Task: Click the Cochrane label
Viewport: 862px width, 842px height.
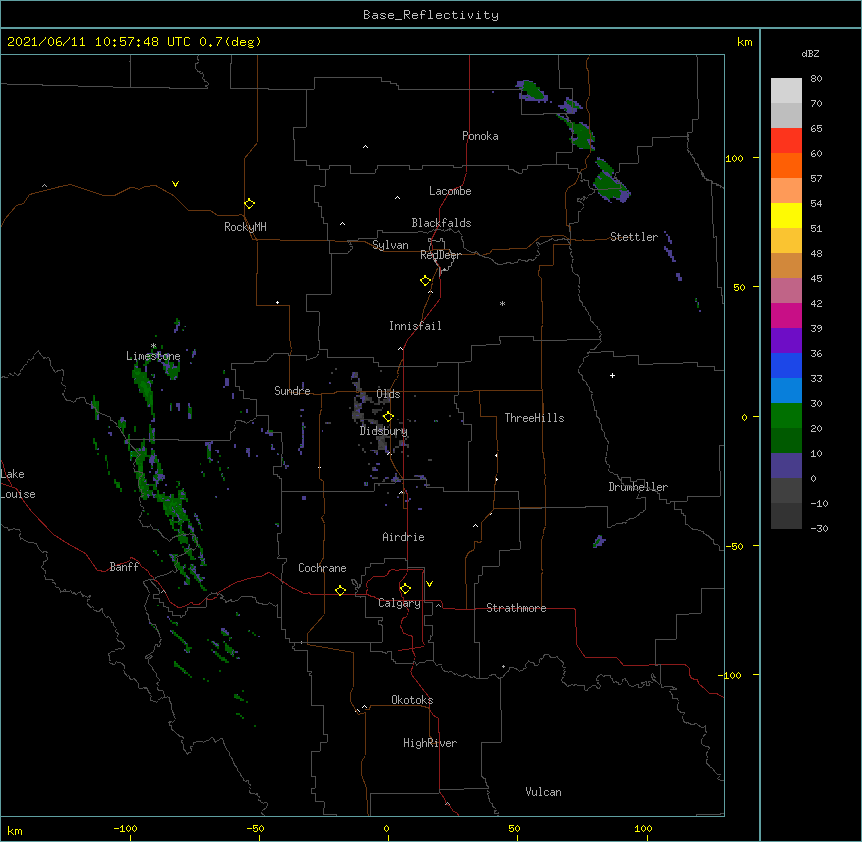Action: (x=322, y=568)
